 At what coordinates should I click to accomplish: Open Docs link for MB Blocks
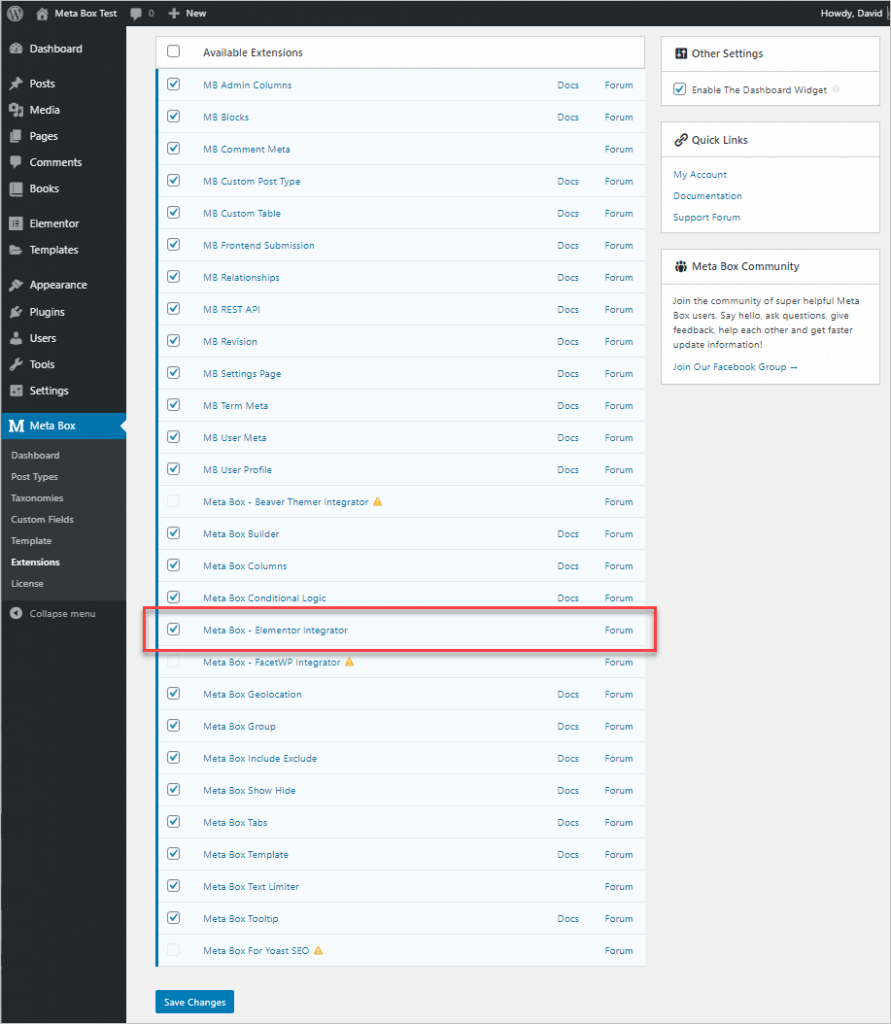[568, 117]
